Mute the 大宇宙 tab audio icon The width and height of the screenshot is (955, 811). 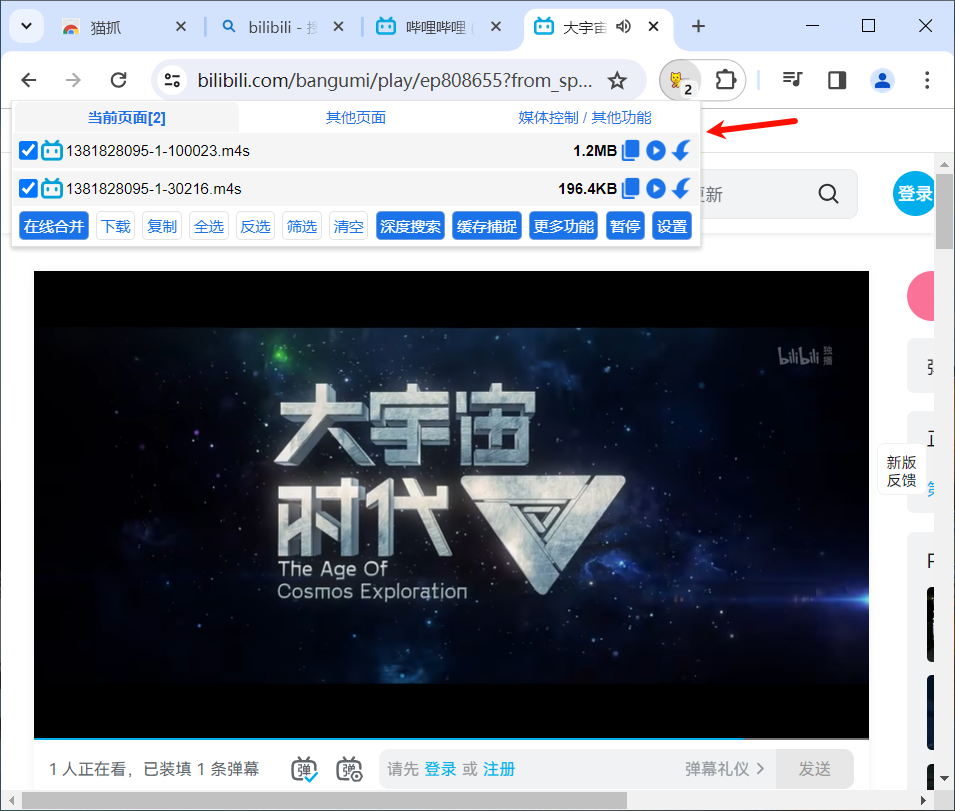(x=624, y=26)
